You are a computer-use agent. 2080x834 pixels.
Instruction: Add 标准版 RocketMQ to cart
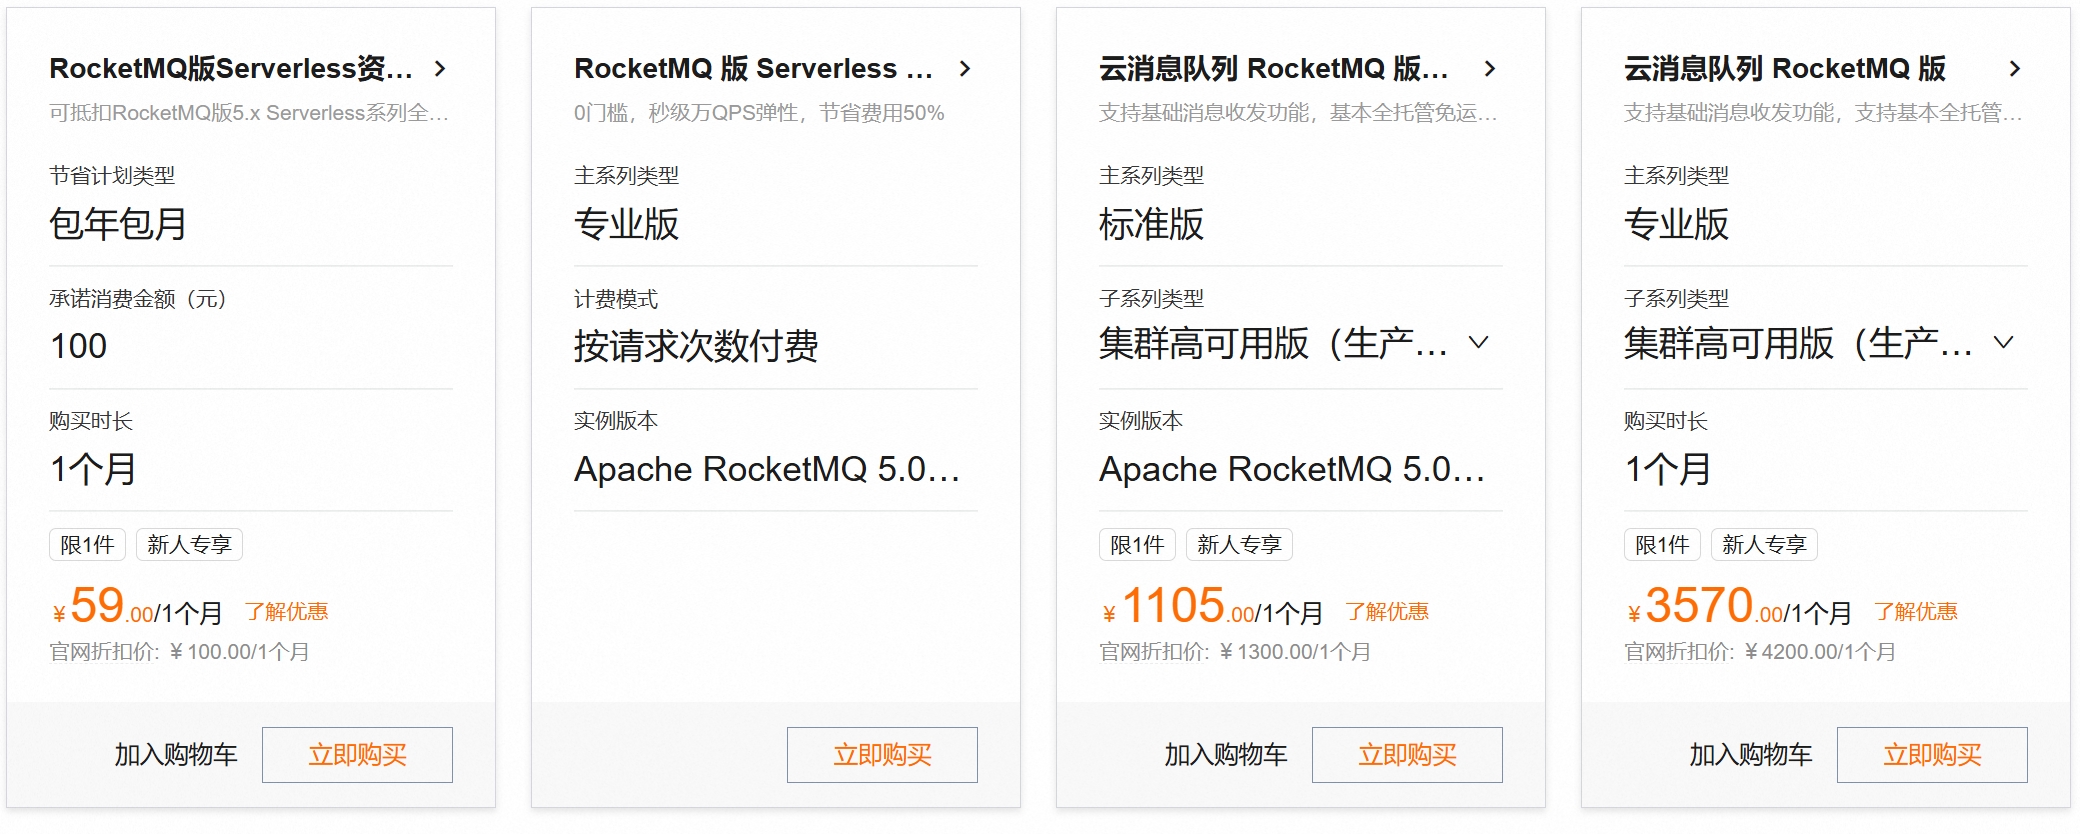1226,755
